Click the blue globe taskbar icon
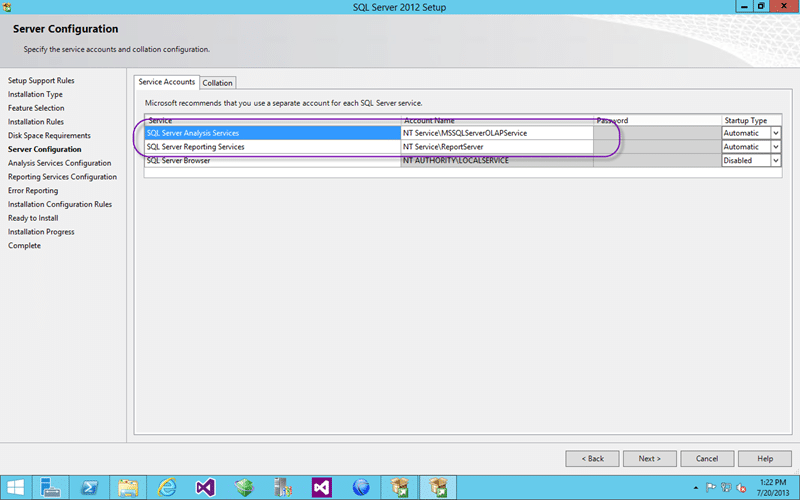Screen dimensions: 800x500 [361, 488]
